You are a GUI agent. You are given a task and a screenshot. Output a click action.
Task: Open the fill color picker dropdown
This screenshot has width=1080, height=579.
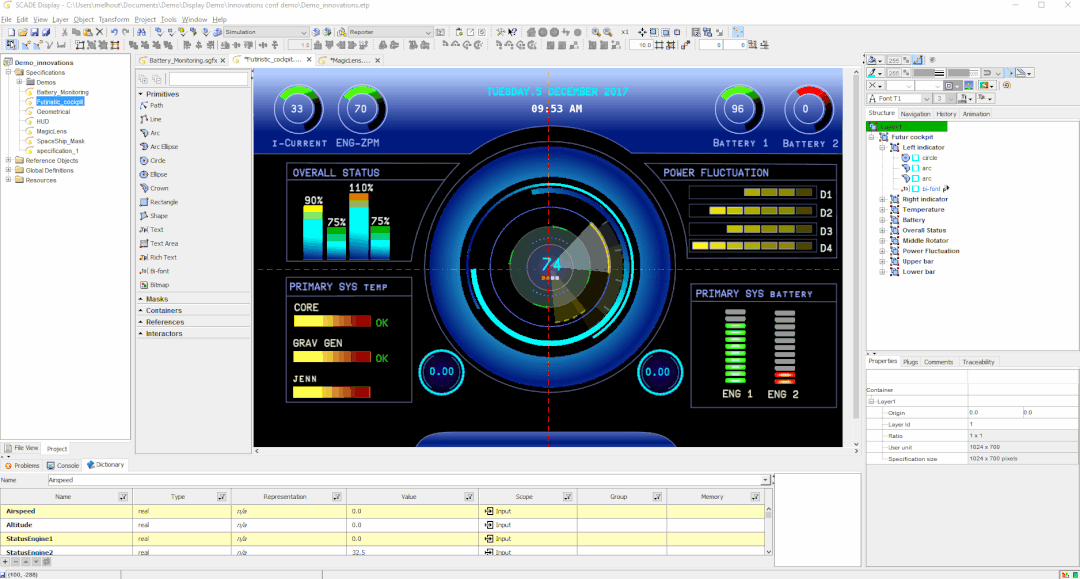879,61
